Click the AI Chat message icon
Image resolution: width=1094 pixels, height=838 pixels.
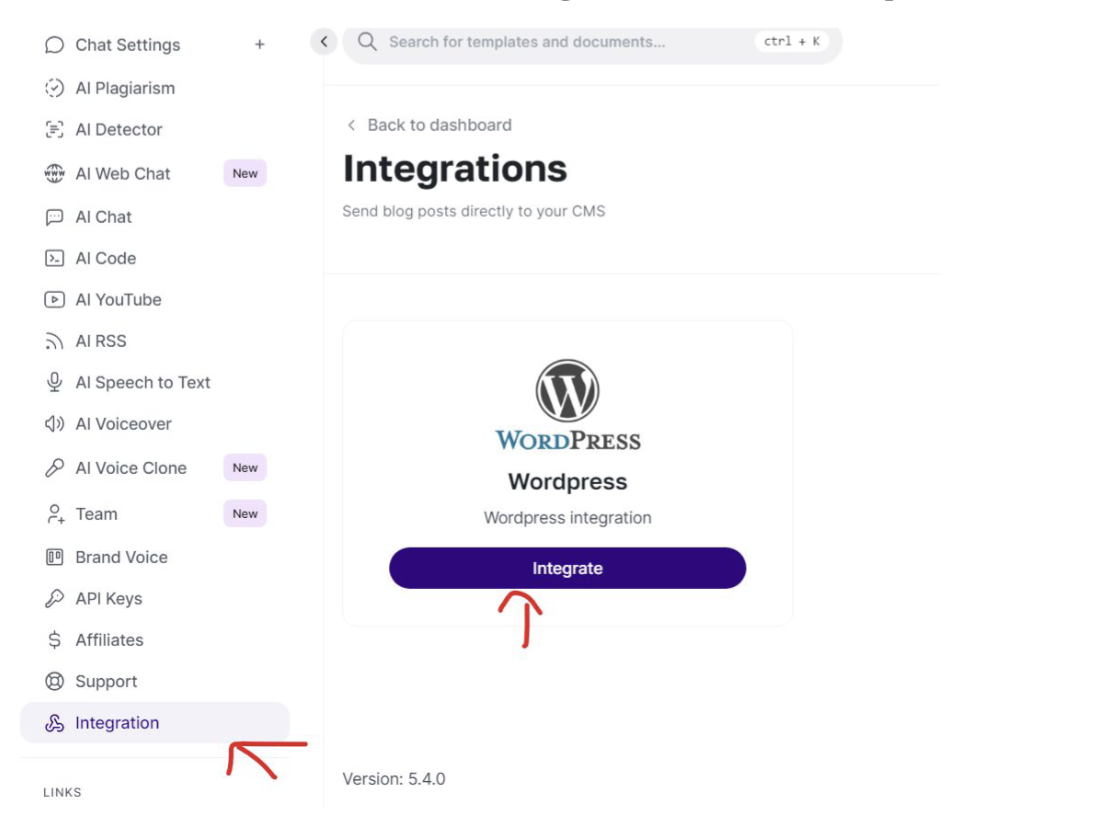coord(54,217)
